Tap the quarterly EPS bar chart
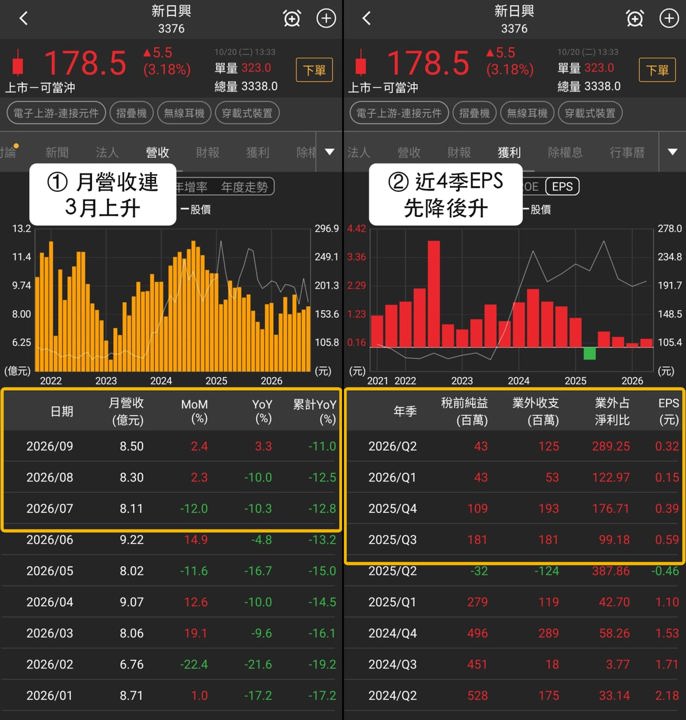 tap(512, 298)
